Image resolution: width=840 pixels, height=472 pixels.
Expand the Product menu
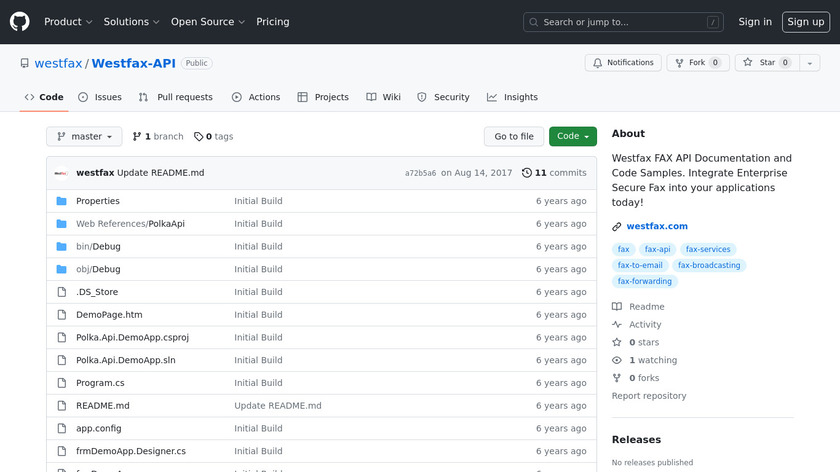tap(68, 22)
